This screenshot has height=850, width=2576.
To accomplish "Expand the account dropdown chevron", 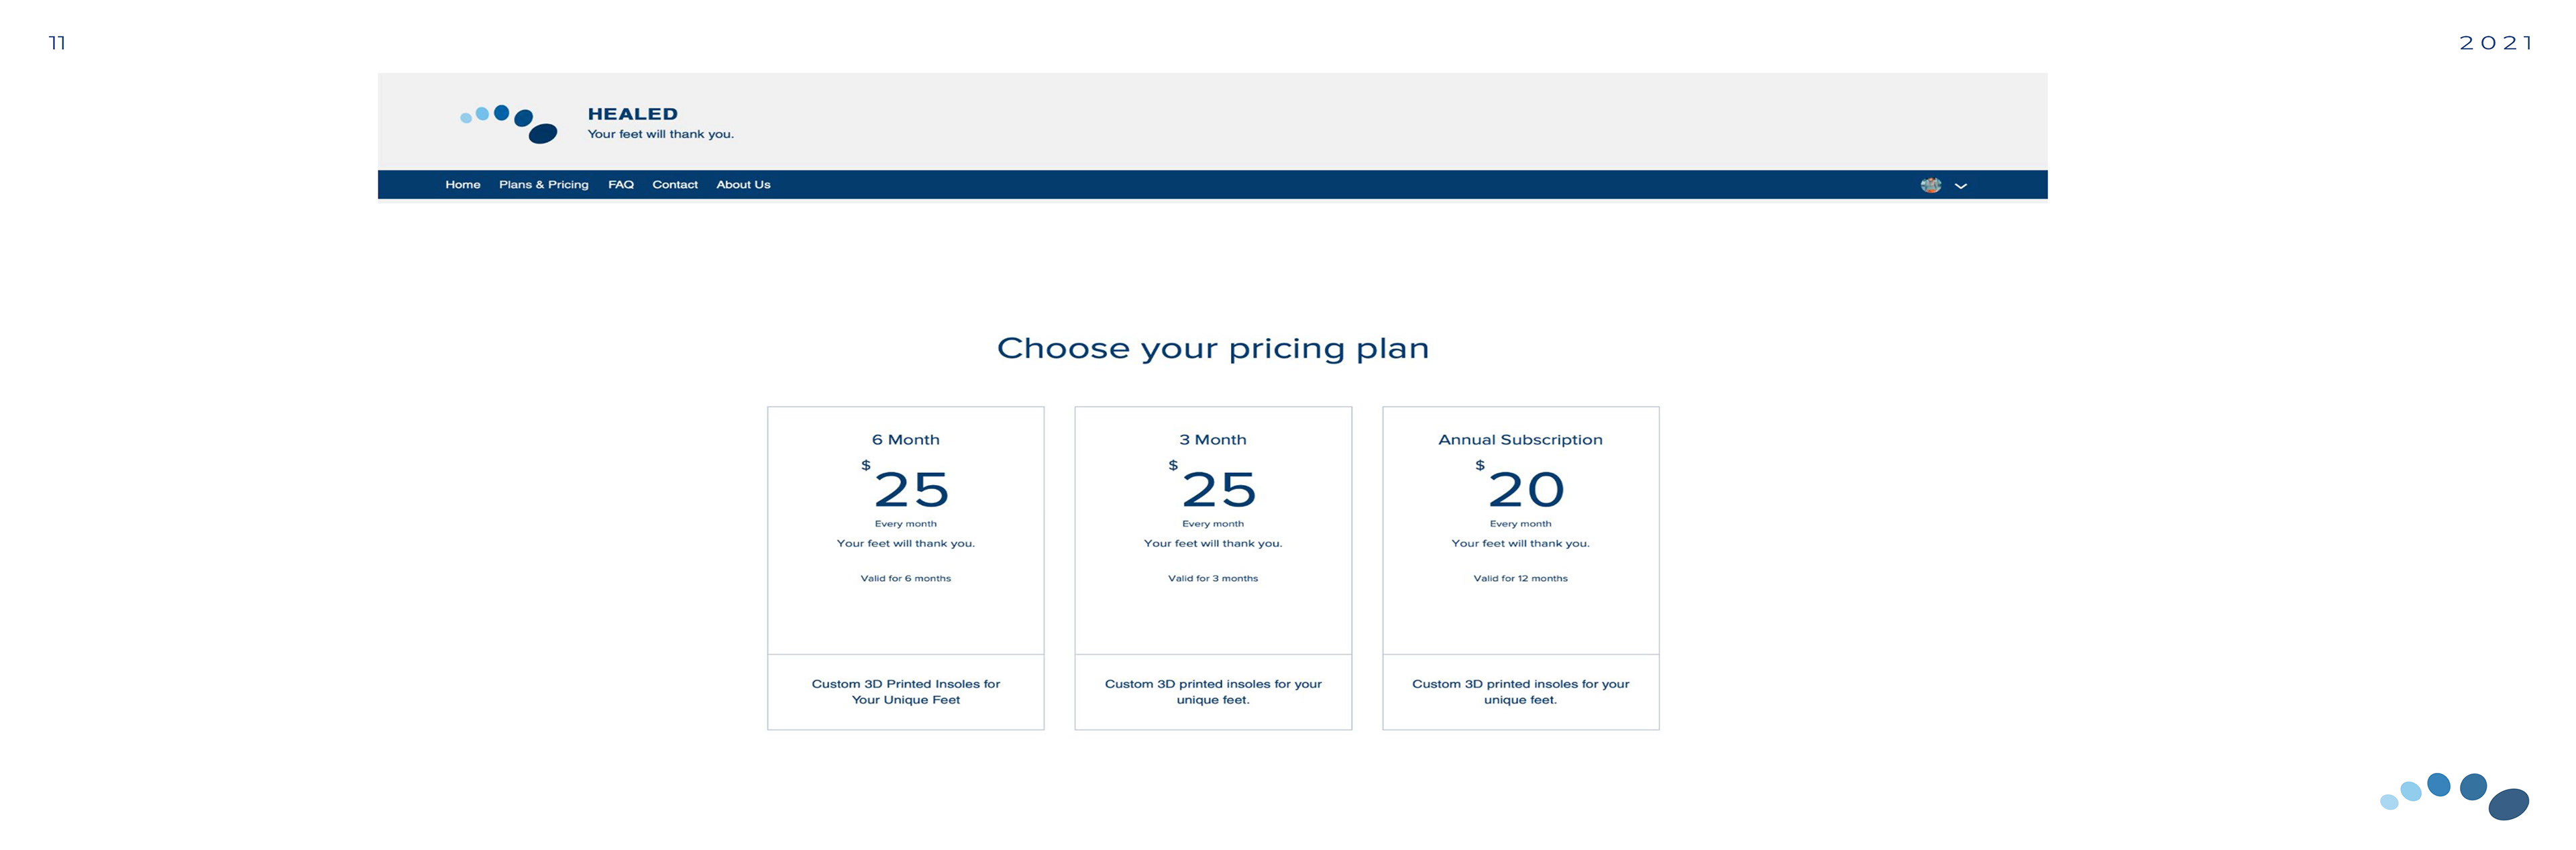I will (1961, 186).
